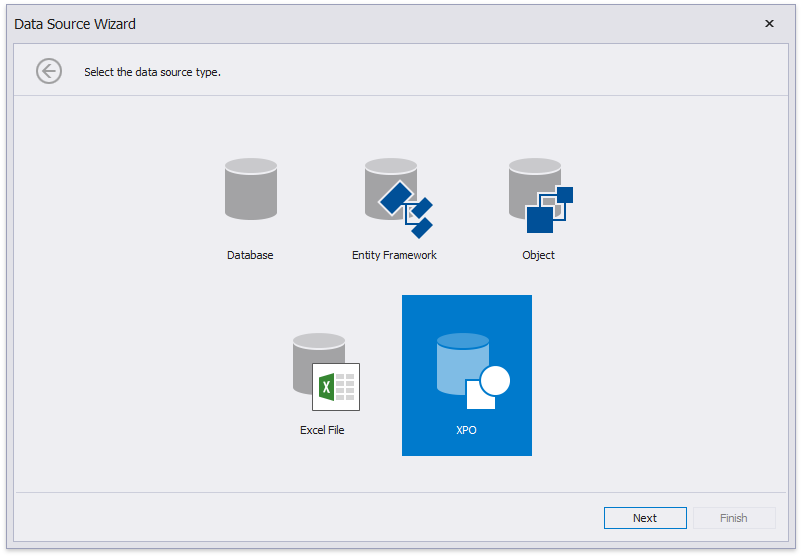Close the Data Source Wizard dialog
The image size is (802, 557).
[x=769, y=24]
